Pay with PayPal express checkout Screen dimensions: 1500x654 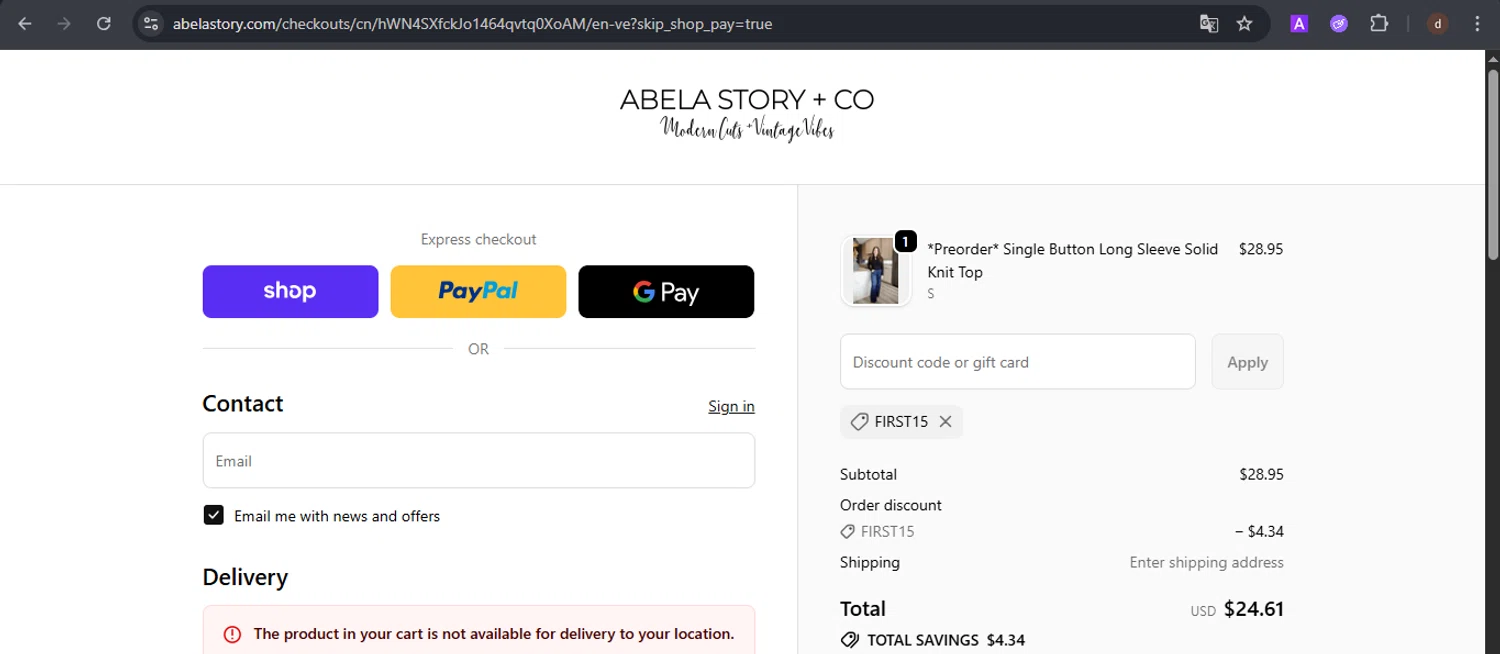point(478,291)
